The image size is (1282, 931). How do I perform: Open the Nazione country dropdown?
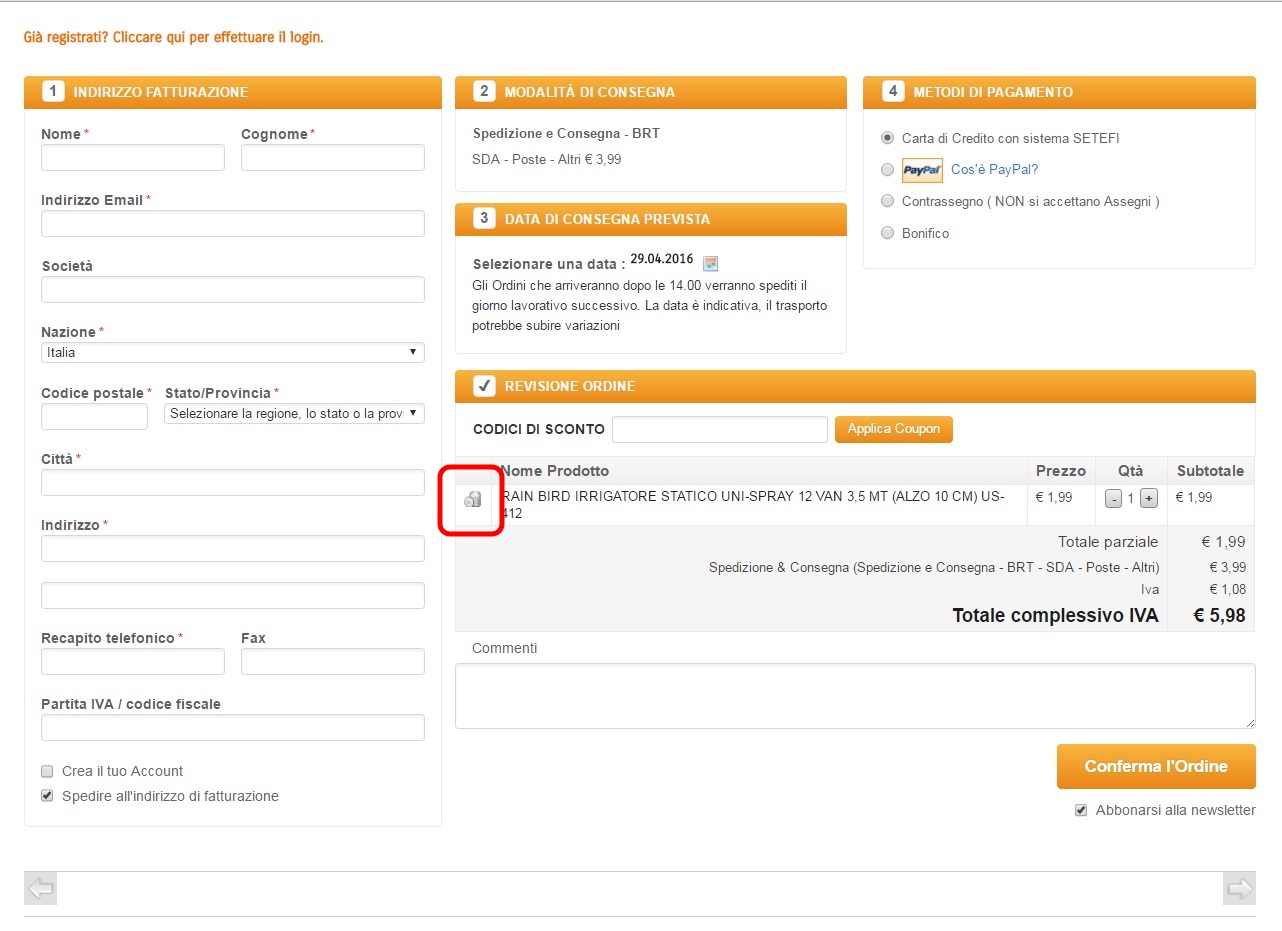click(232, 352)
